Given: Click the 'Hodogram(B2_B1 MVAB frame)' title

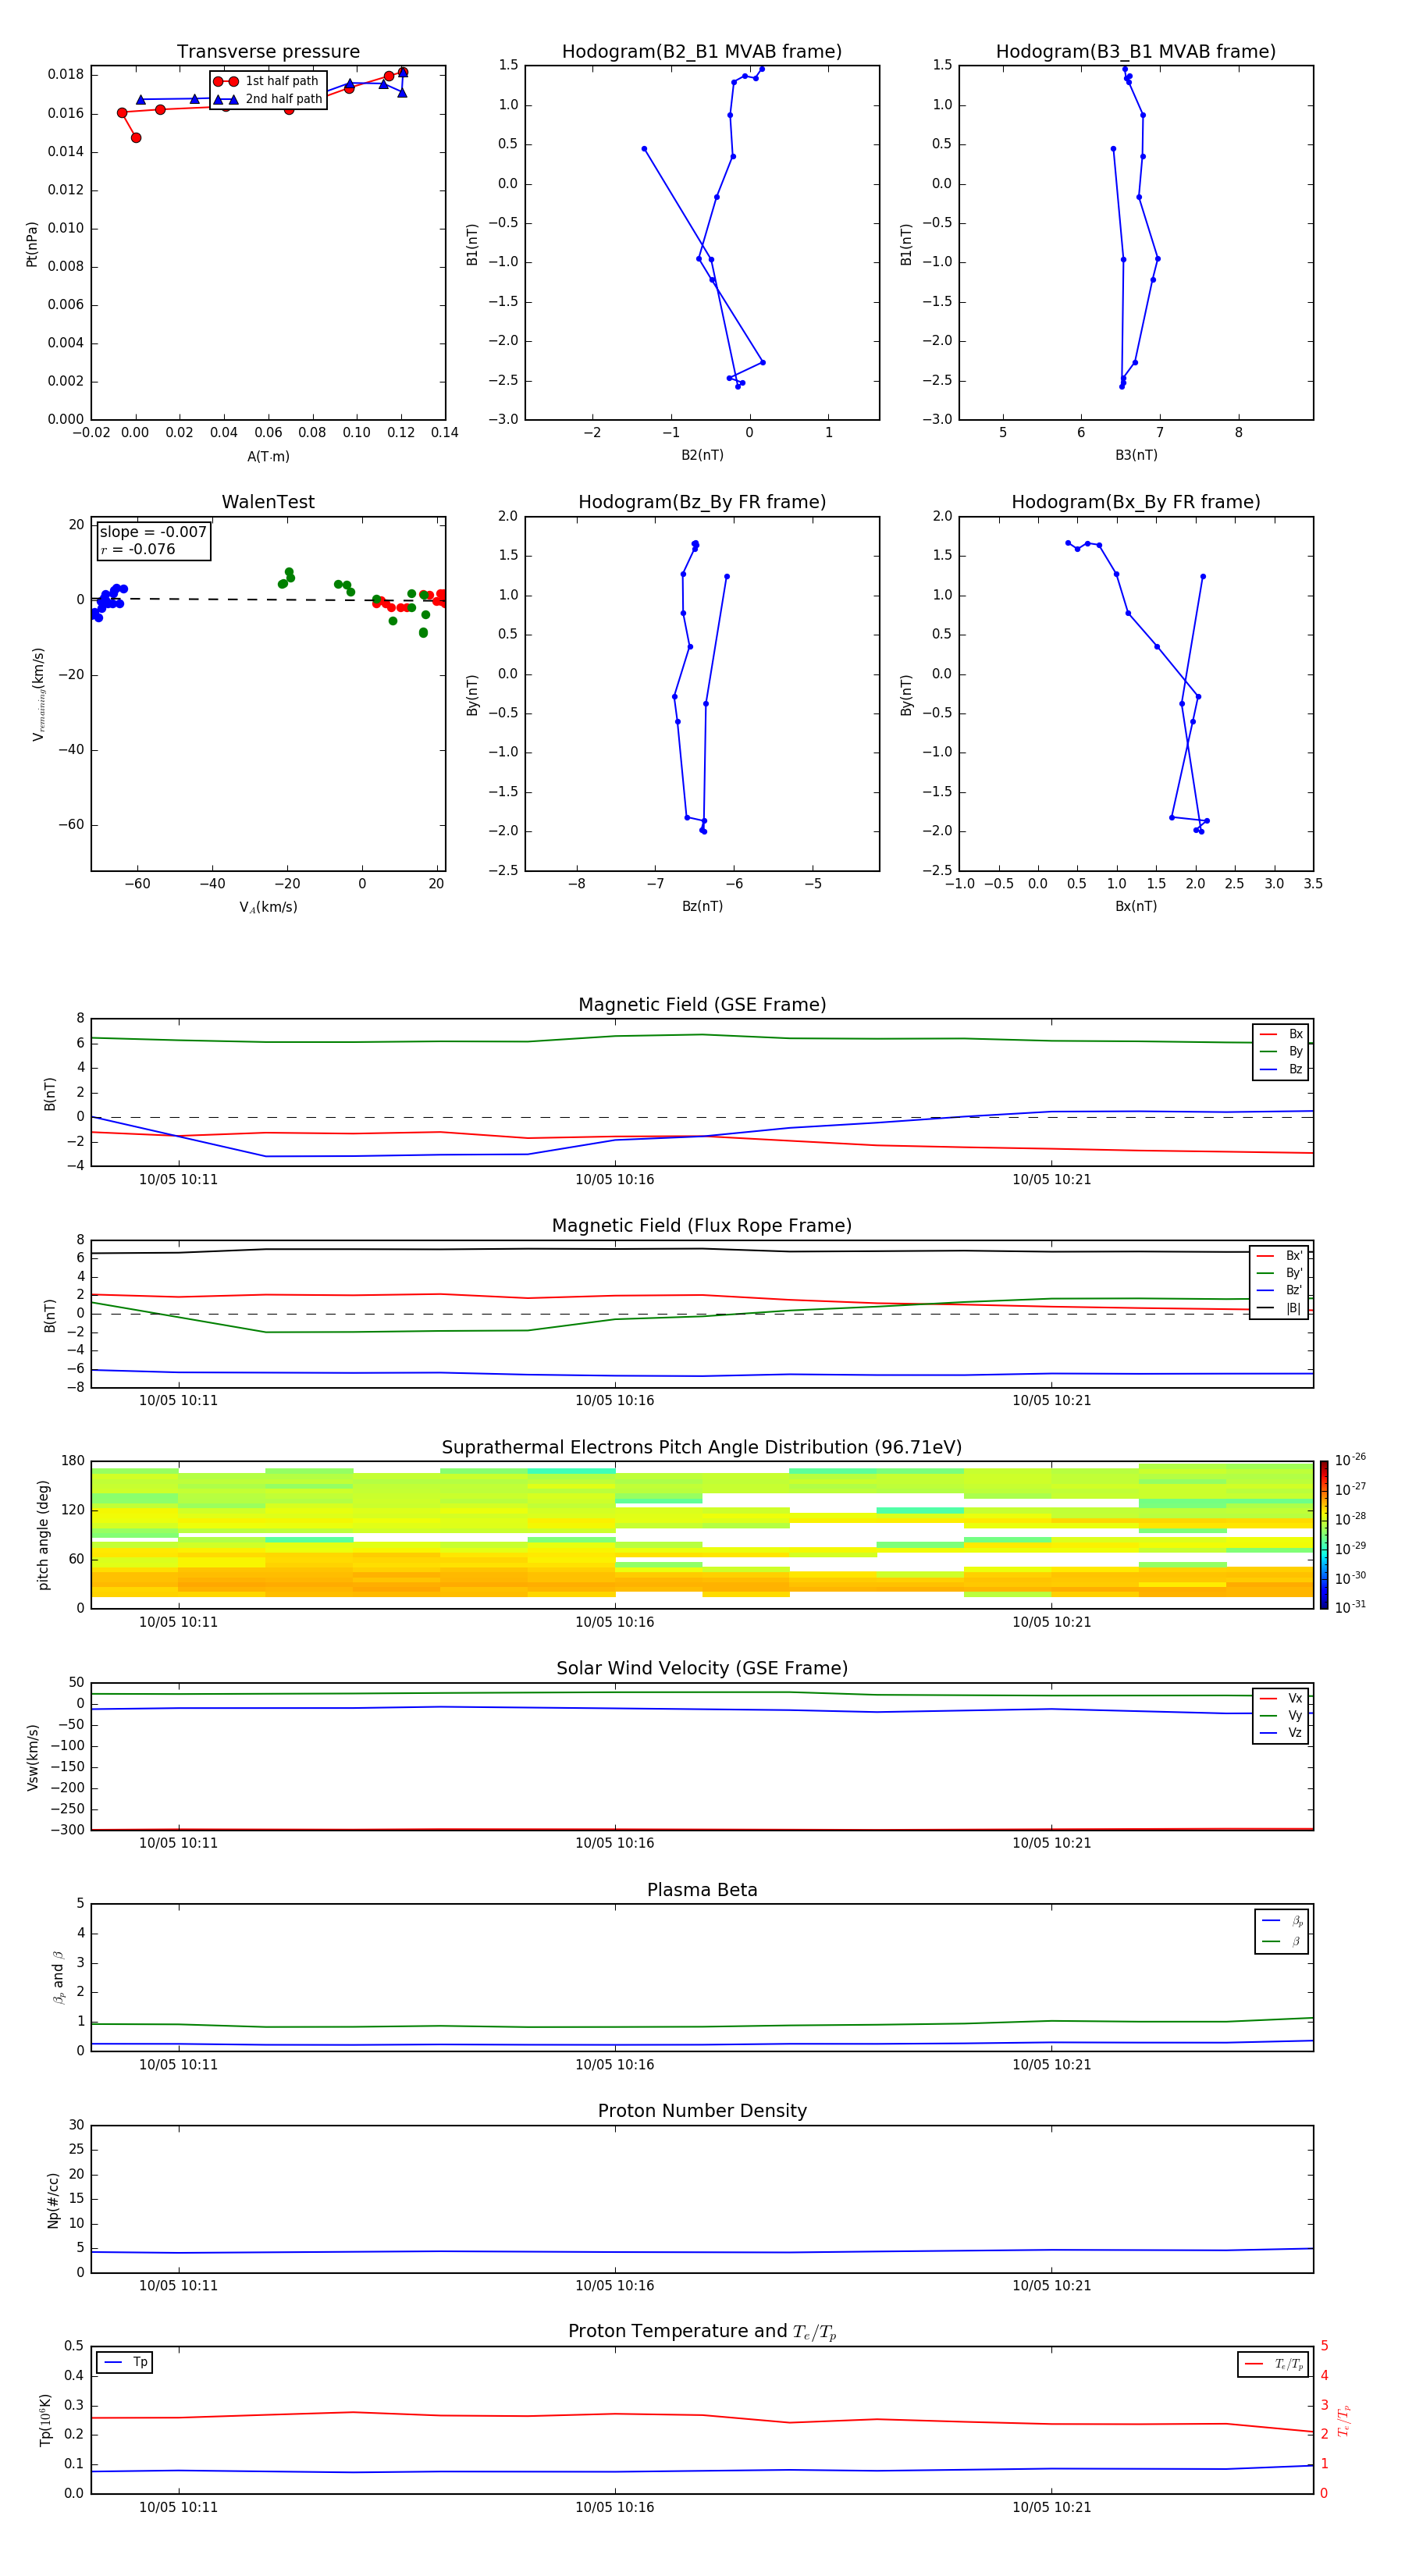Looking at the screenshot, I should coord(702,52).
